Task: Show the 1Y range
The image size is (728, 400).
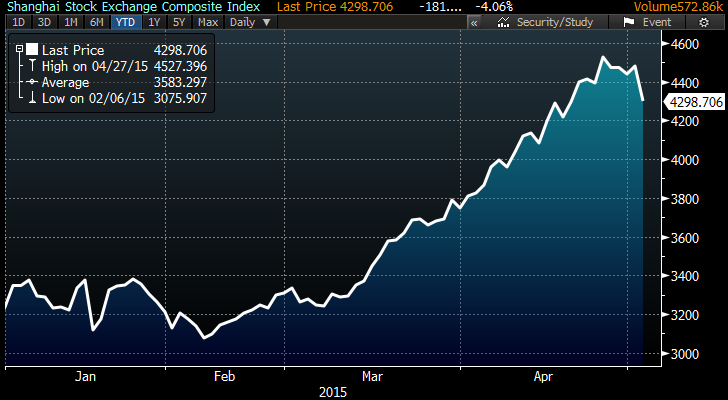Action: pos(154,22)
